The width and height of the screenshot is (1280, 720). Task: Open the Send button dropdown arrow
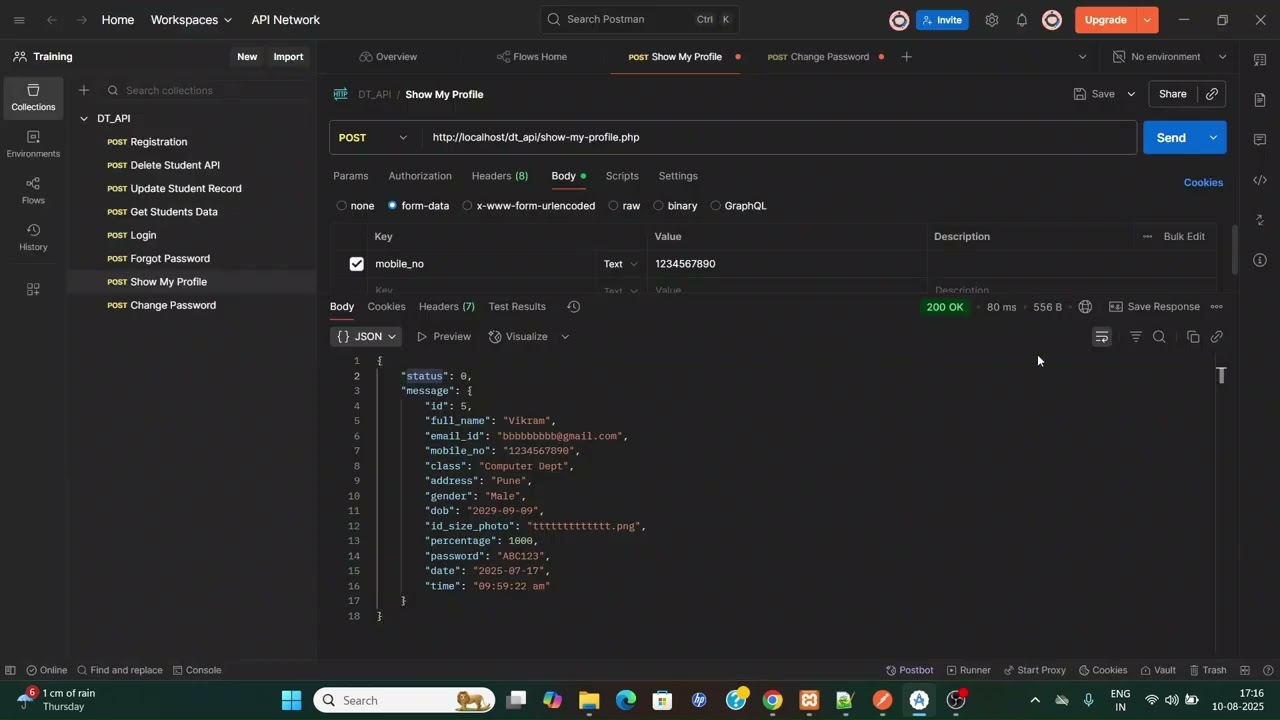(x=1213, y=138)
